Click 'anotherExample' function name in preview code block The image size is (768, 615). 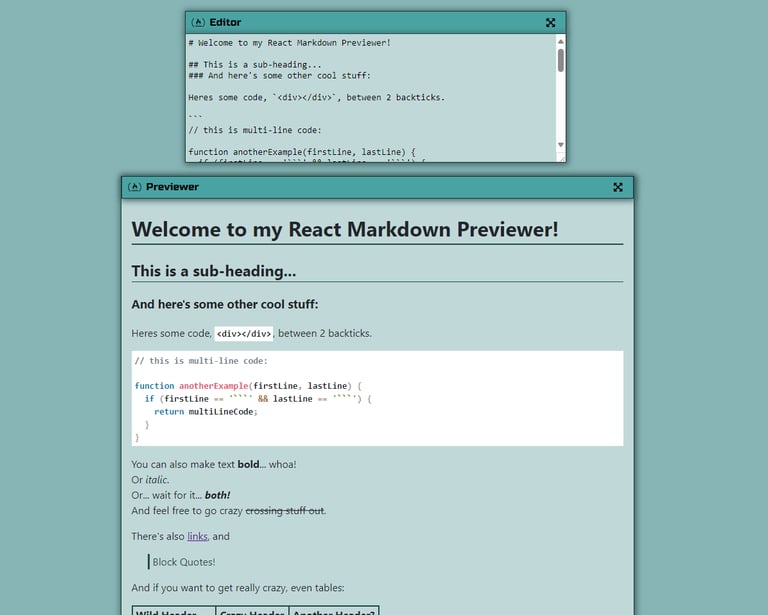(x=214, y=386)
